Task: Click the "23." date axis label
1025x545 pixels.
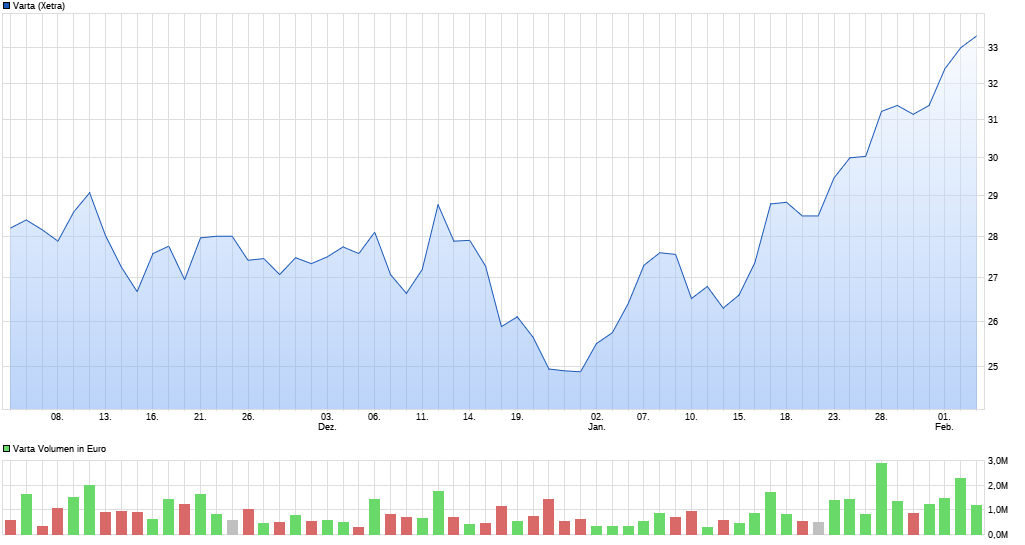Action: 833,416
